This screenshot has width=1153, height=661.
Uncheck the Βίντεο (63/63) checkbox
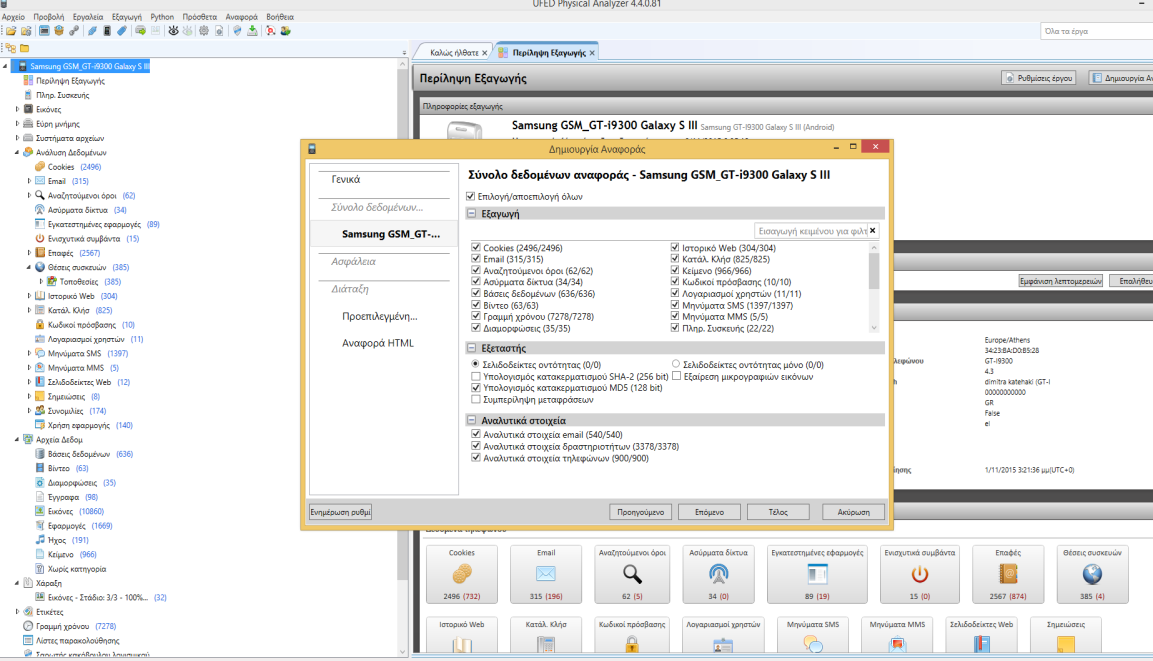[476, 305]
